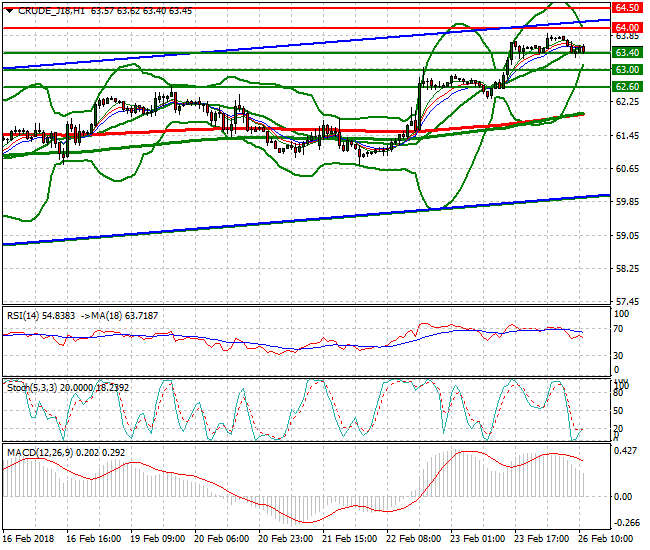Click the 26 Feb 10:00 time label
The image size is (650, 550).
606,539
